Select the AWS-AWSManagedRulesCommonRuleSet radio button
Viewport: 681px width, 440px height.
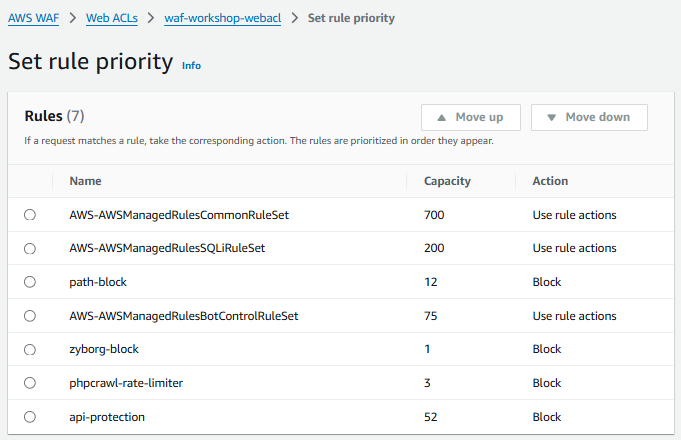click(x=30, y=215)
